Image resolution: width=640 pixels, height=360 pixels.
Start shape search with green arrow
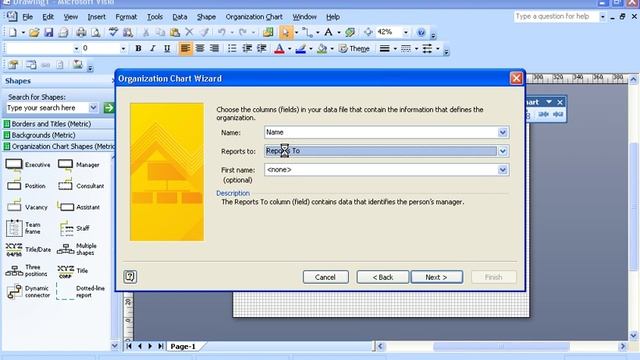click(109, 108)
